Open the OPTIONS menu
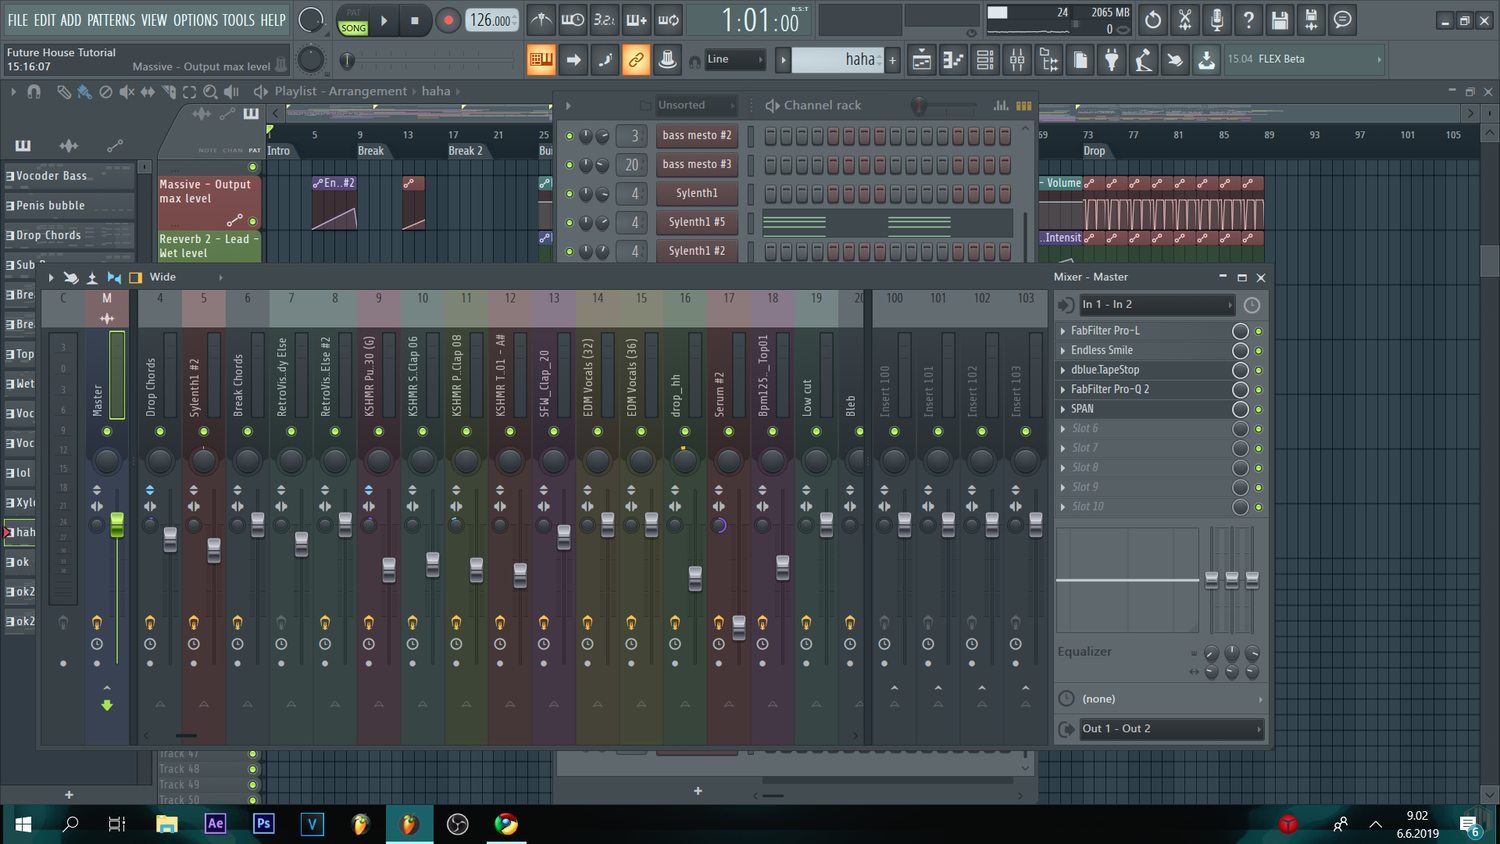Screen dimensions: 1500x844 (196, 19)
